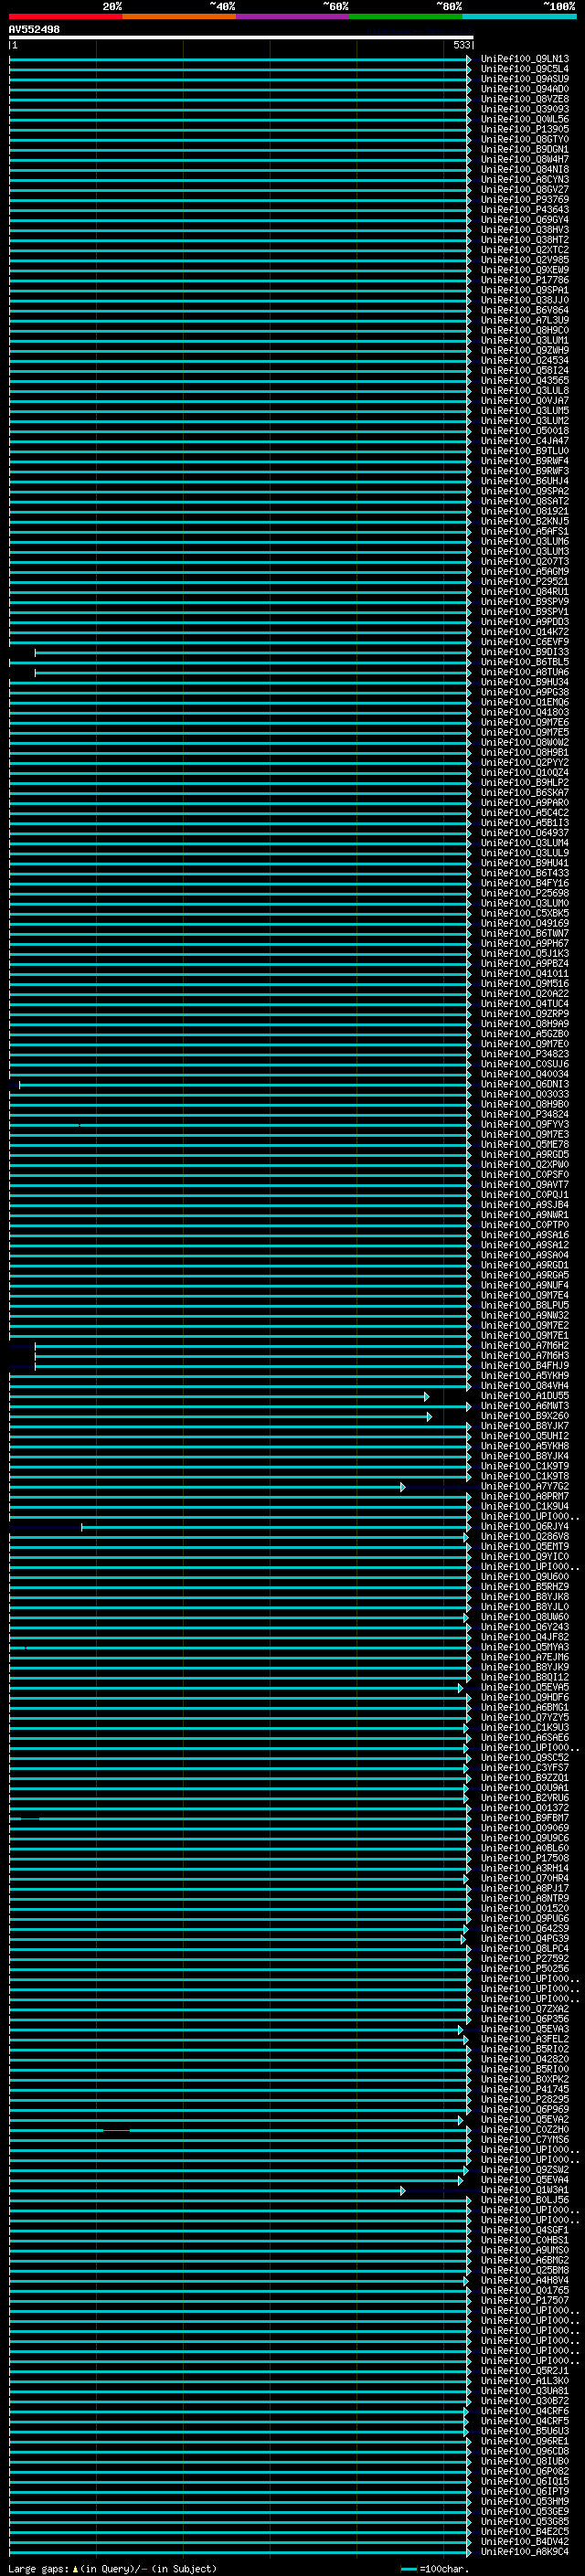Click the UniRef100_C4JA47 label
This screenshot has width=585, height=2576.
pos(525,441)
